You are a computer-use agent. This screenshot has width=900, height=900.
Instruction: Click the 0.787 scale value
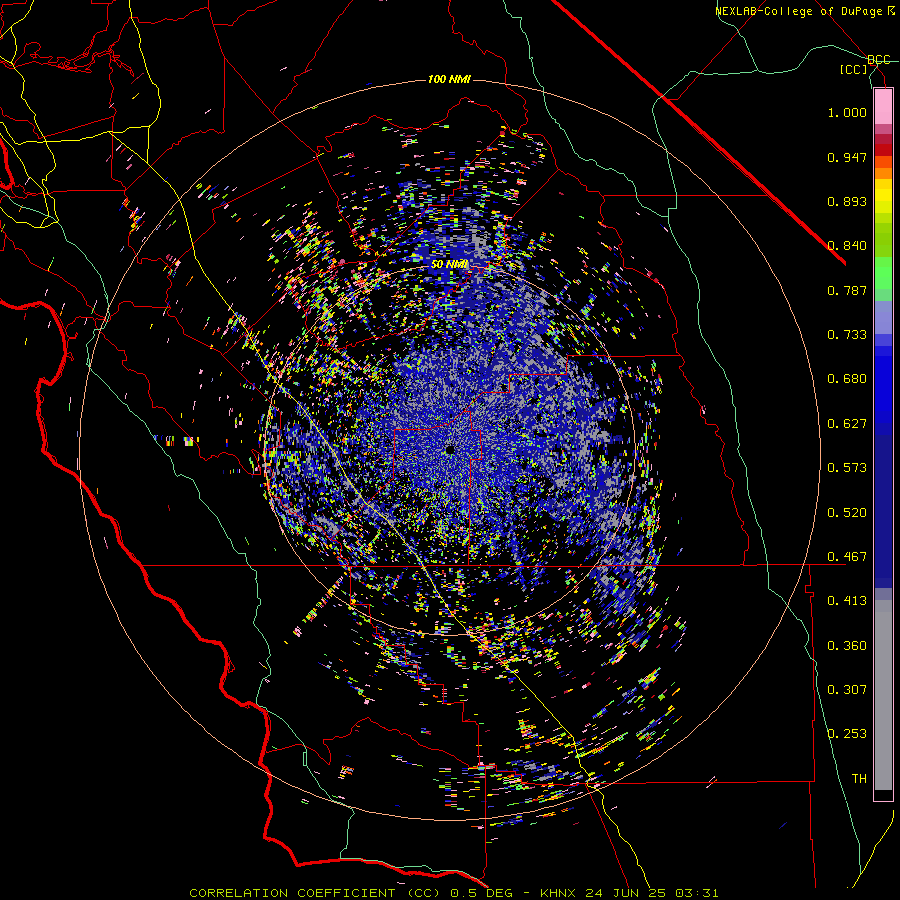[x=847, y=290]
